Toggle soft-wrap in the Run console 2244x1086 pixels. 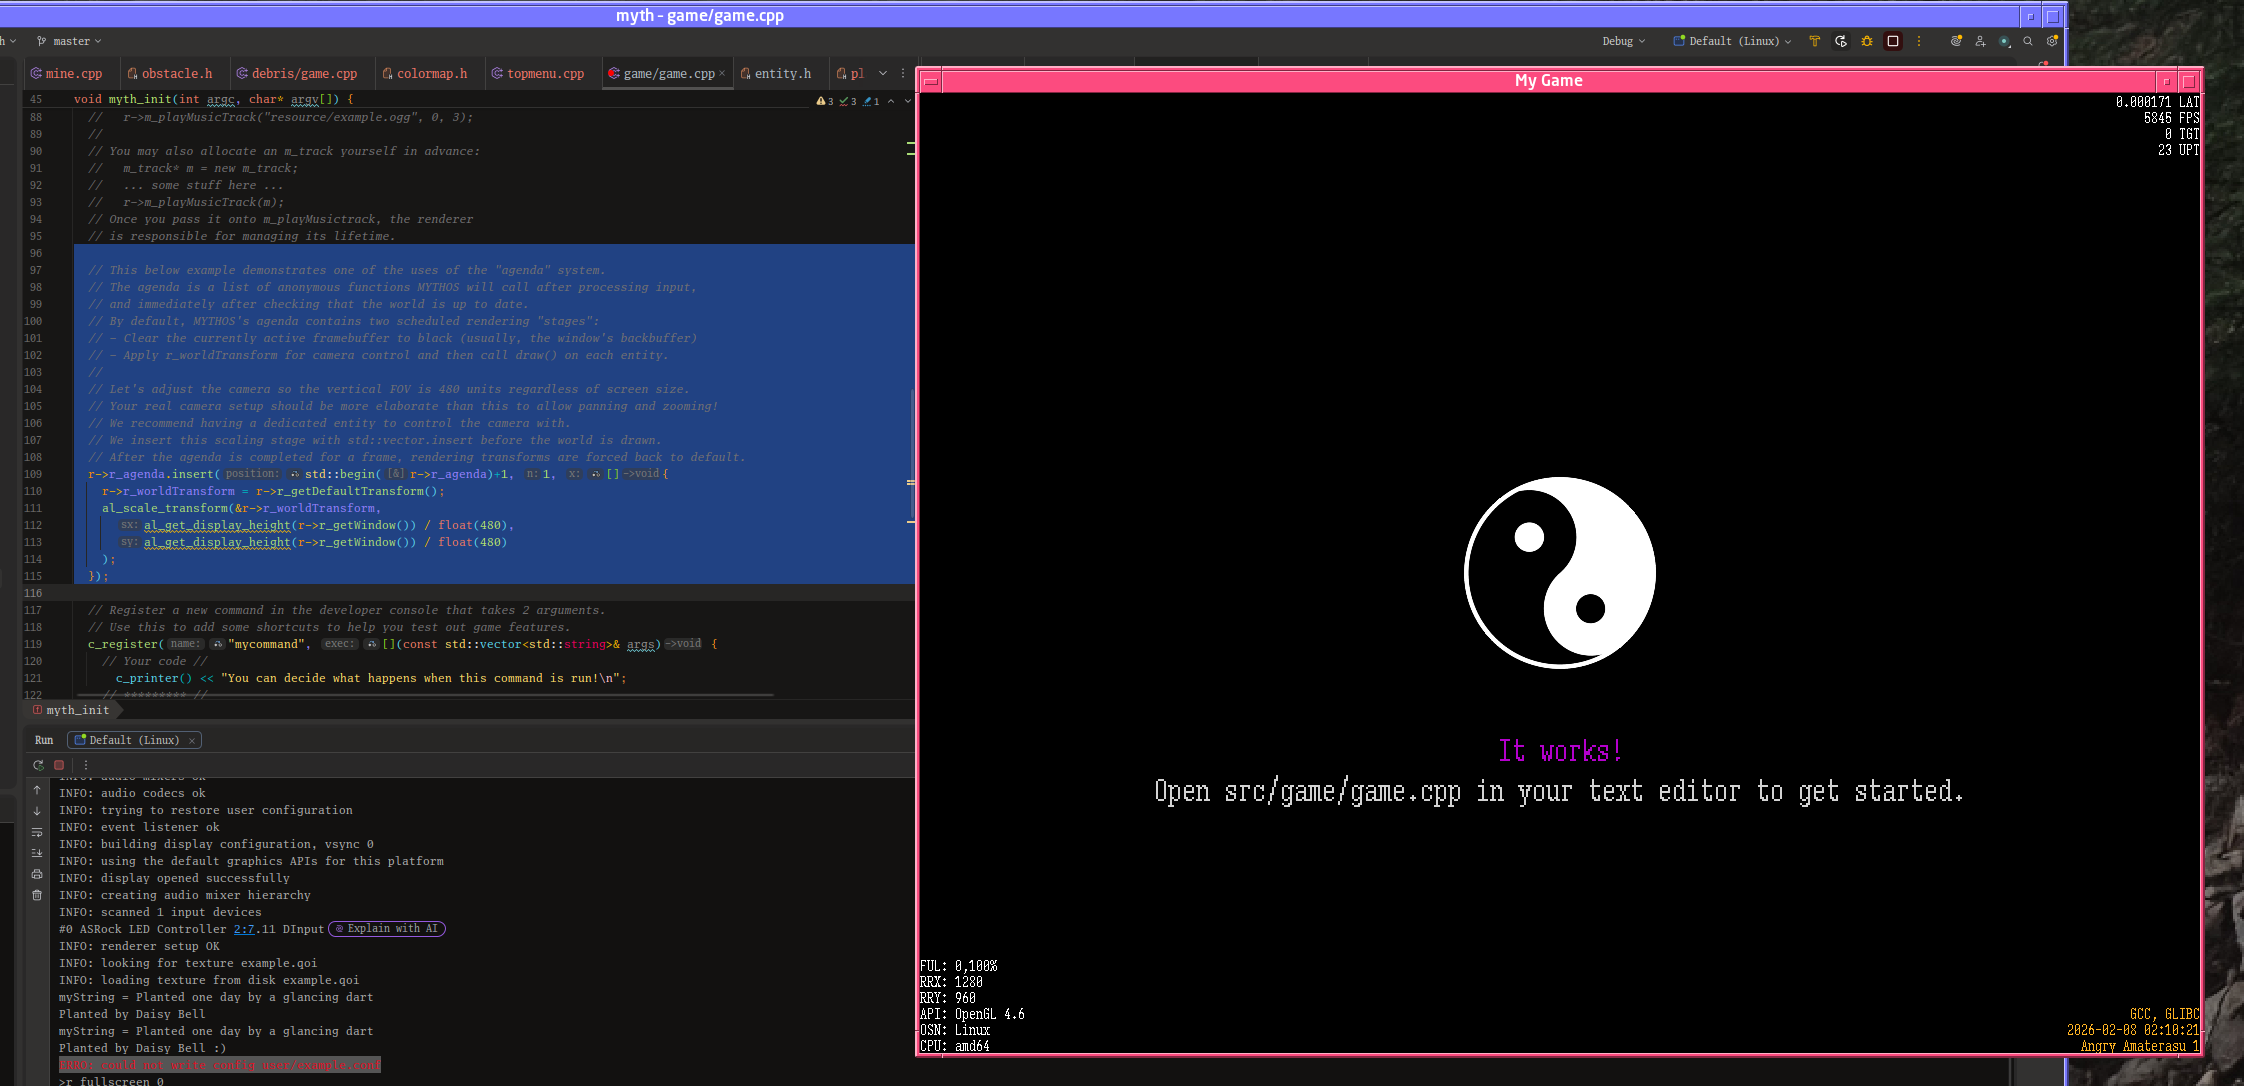coord(37,832)
